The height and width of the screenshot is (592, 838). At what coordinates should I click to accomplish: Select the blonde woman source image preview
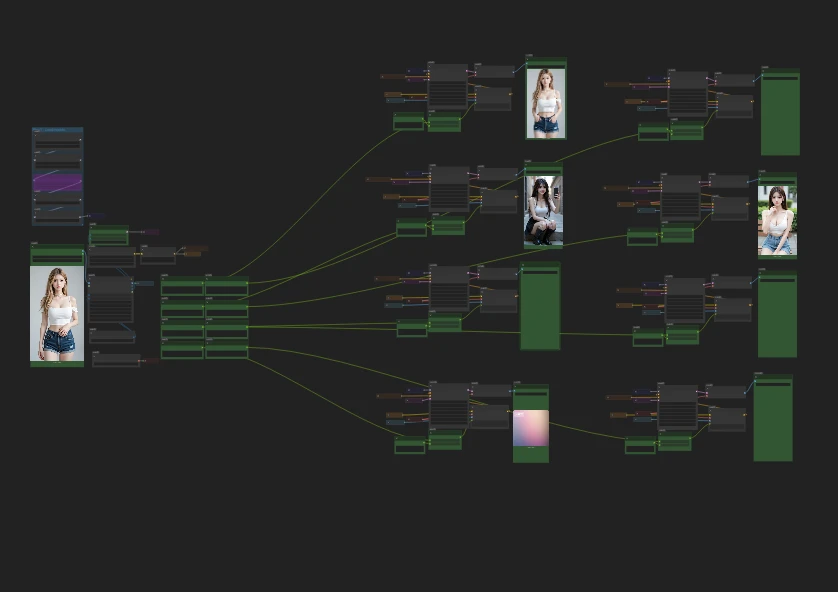click(57, 313)
